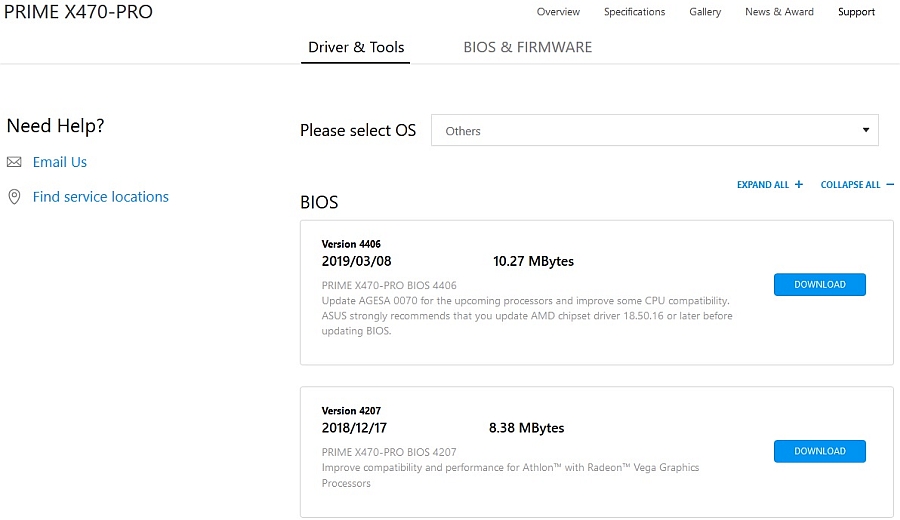Click the date 2019/03/08
Screen dimensions: 900x520
[x=356, y=261]
